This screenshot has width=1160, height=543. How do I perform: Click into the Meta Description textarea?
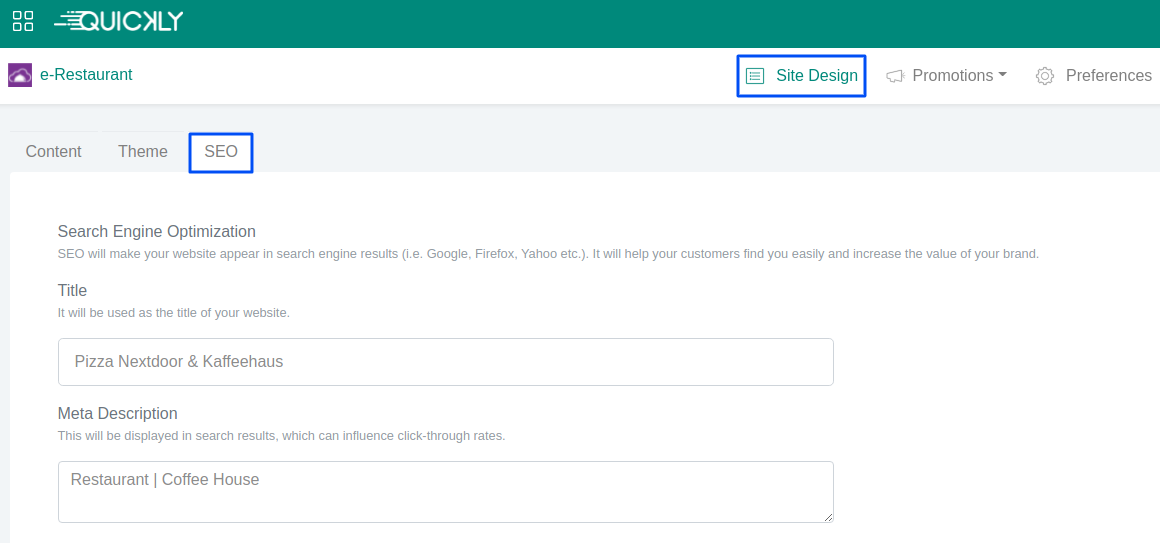tap(445, 491)
